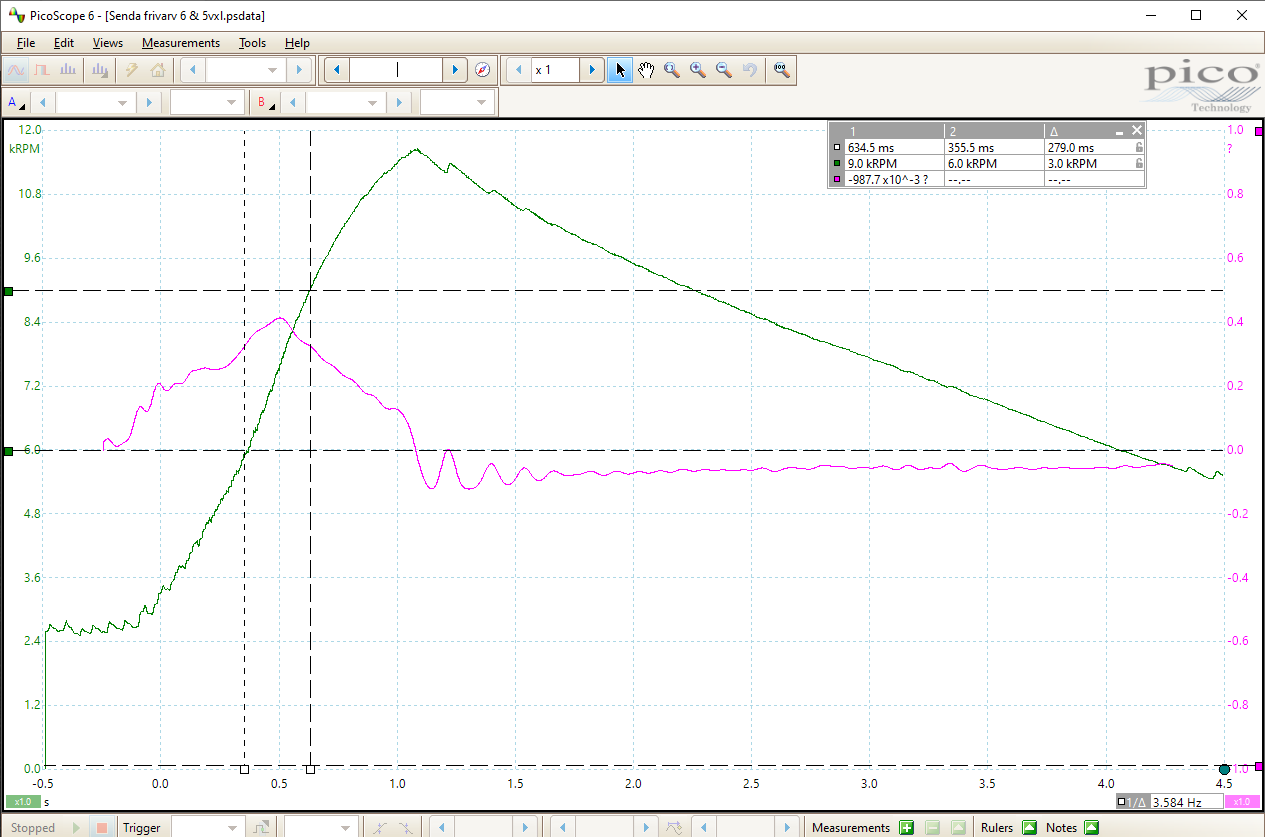This screenshot has width=1265, height=837.
Task: Expand the Trigger mode dropdown
Action: [x=207, y=827]
